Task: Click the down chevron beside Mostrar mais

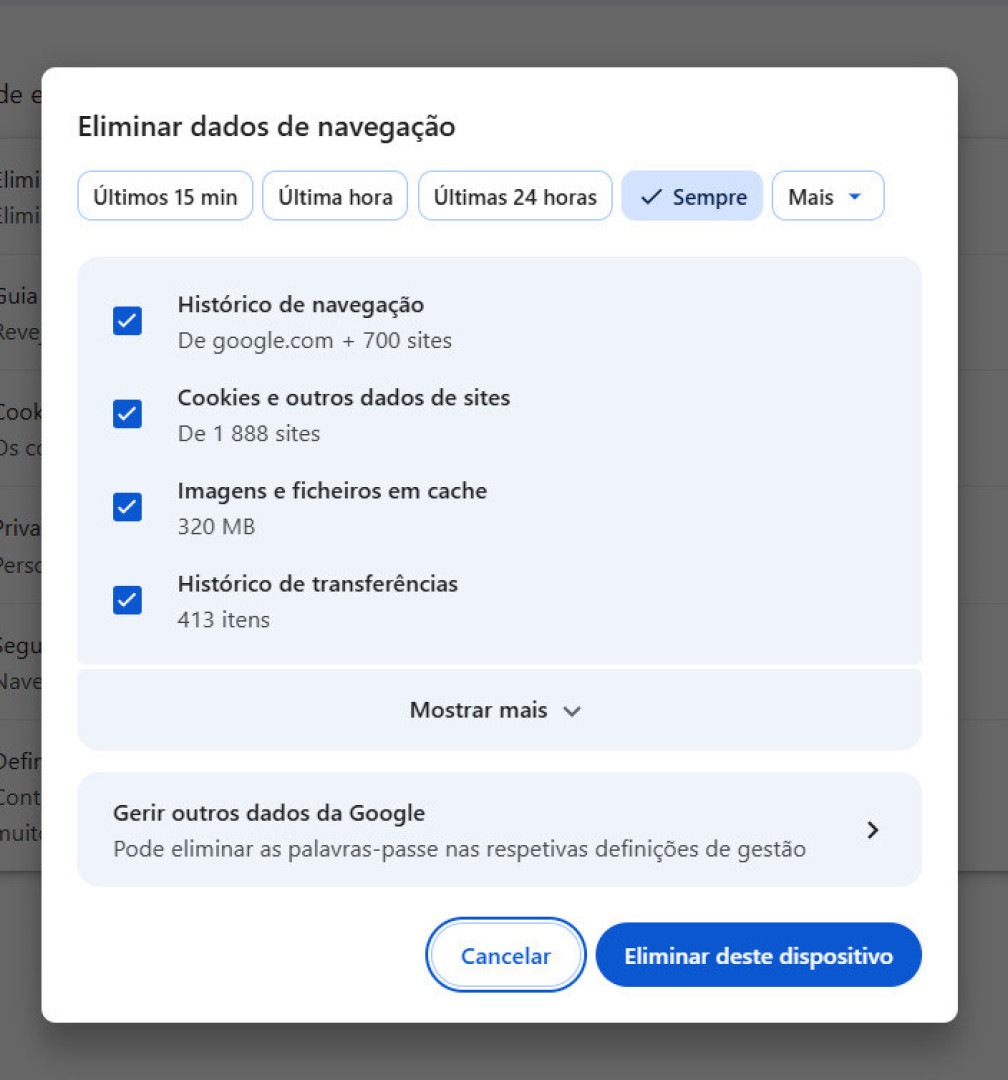Action: pos(572,710)
